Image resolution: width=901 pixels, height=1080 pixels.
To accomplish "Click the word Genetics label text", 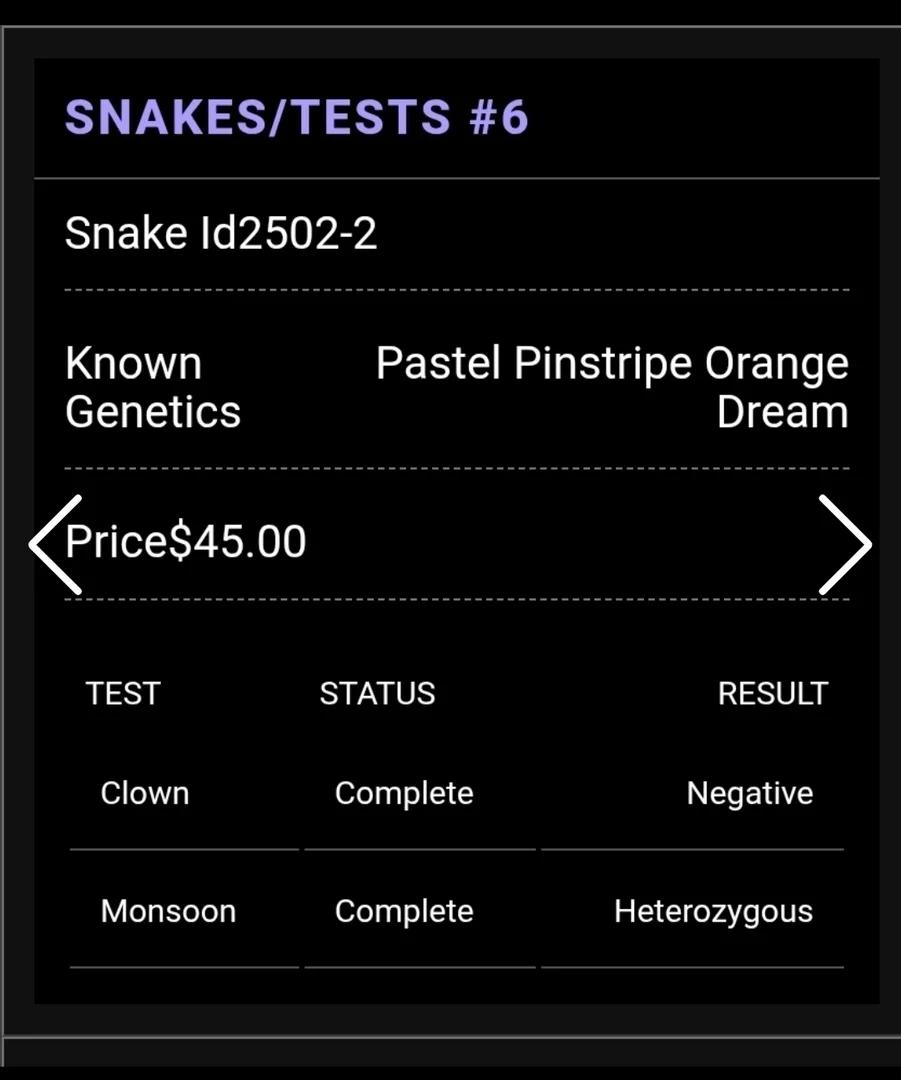I will click(153, 412).
